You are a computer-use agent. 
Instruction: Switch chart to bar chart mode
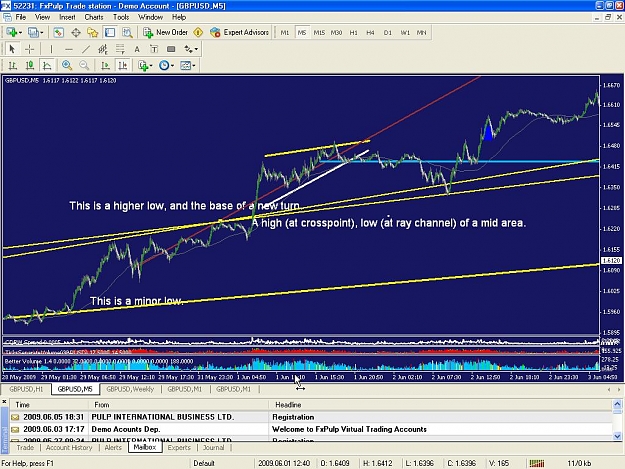pyautogui.click(x=13, y=65)
